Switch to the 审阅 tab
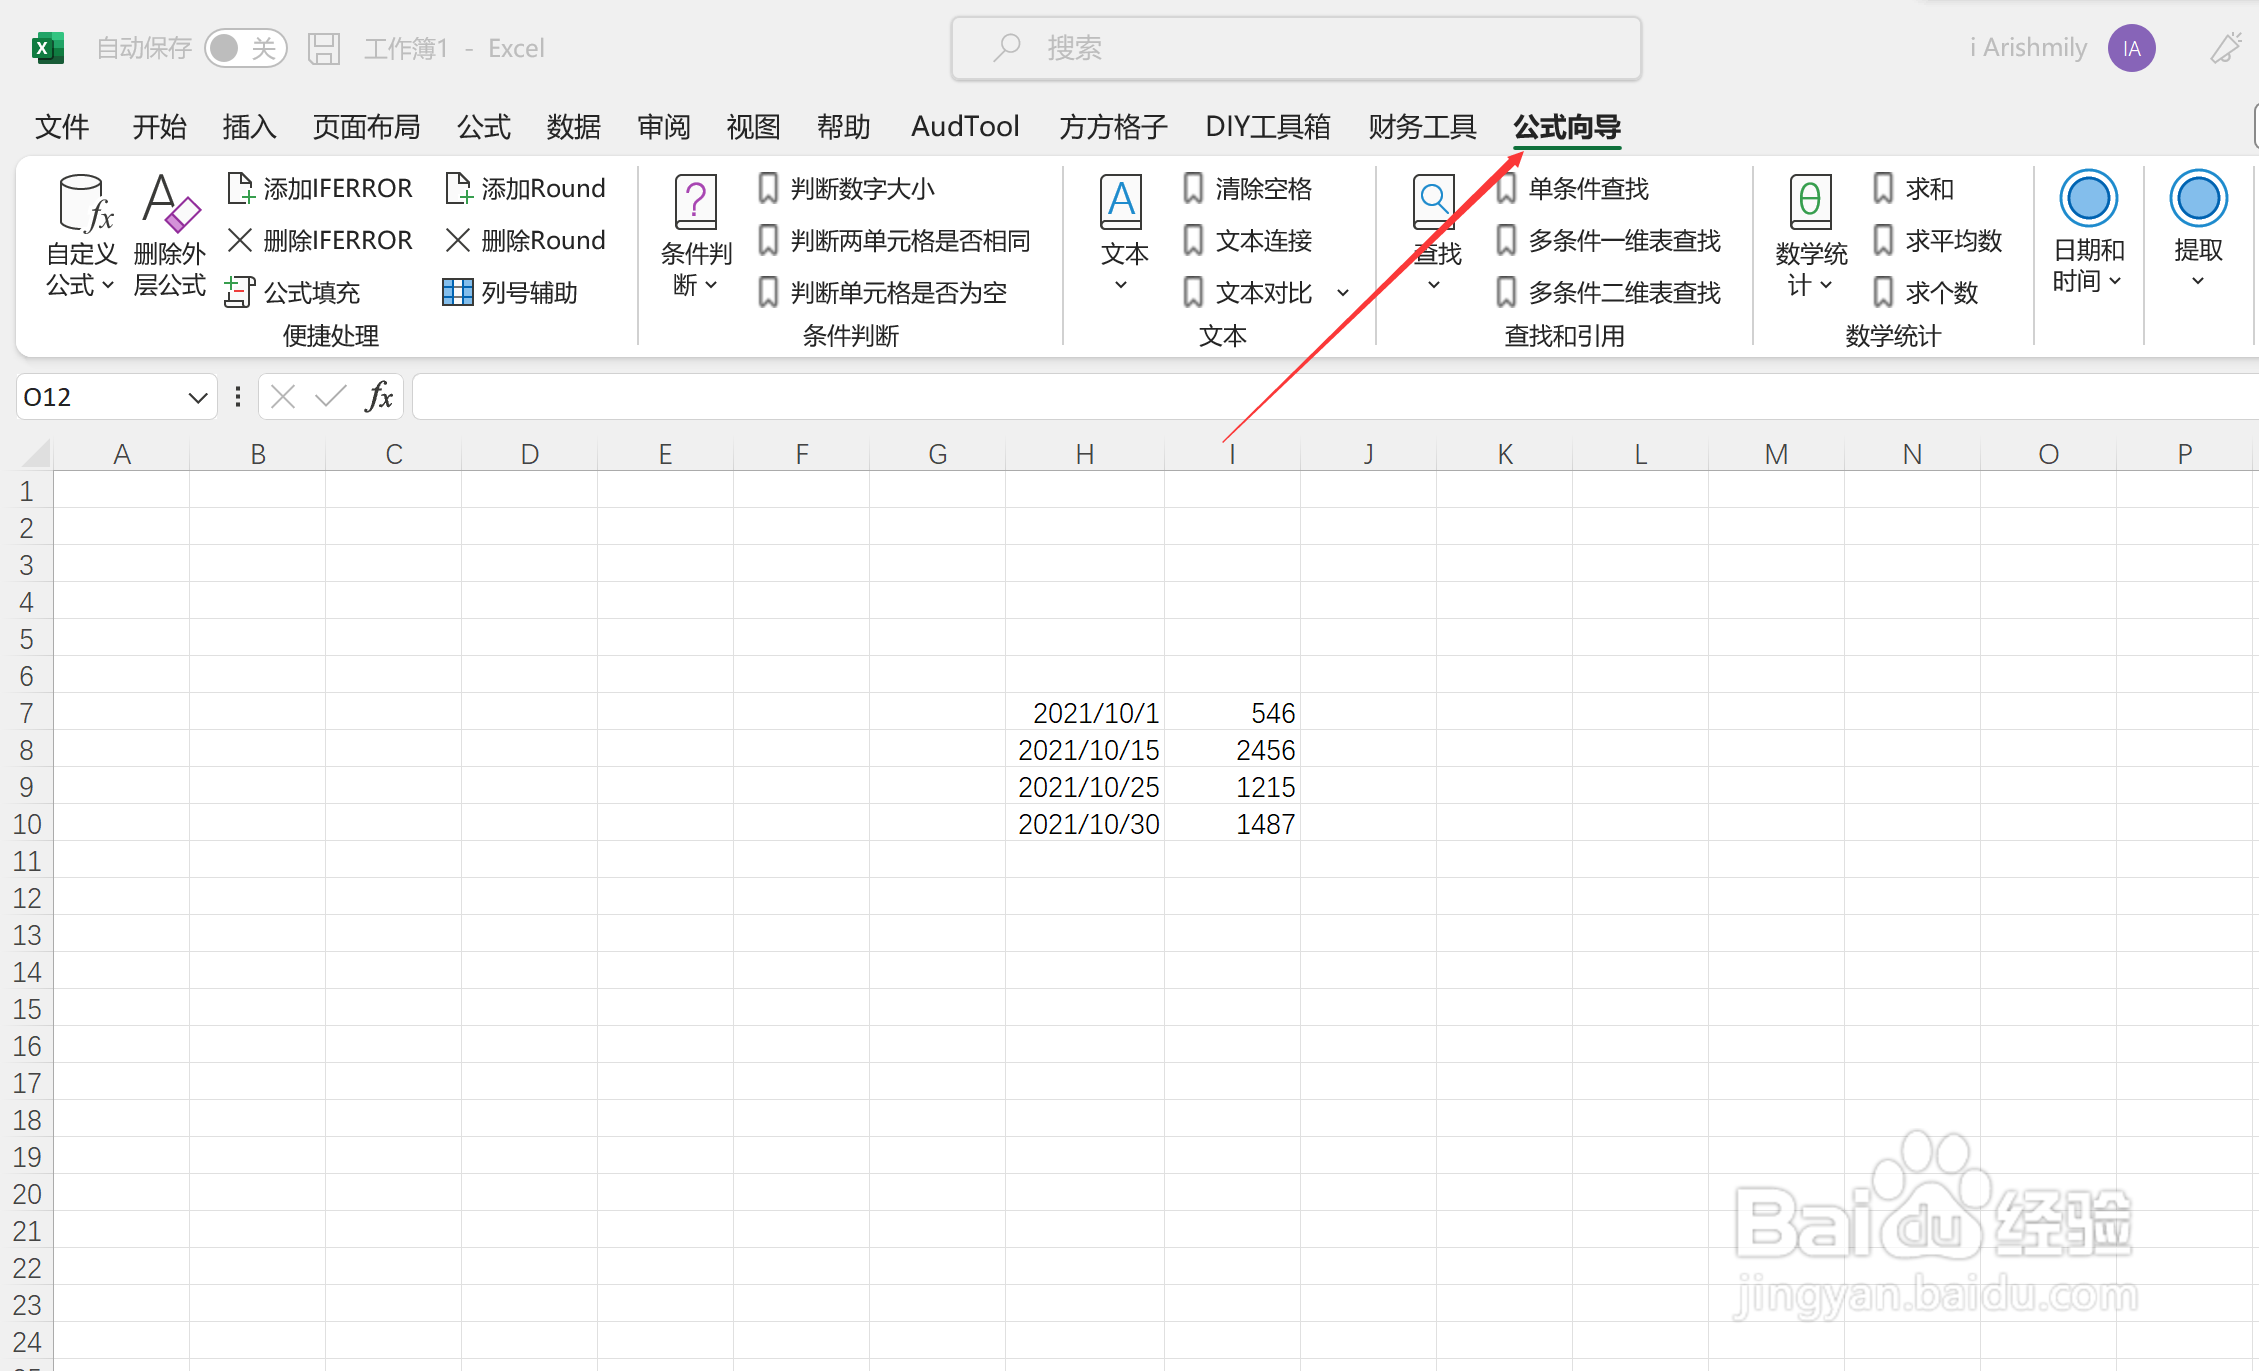Viewport: 2259px width, 1371px height. (x=664, y=127)
